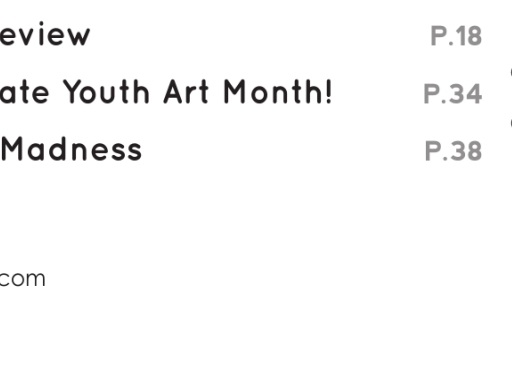The width and height of the screenshot is (512, 367).
Task: Click the letter 'P' in P.34
Action: (x=431, y=94)
